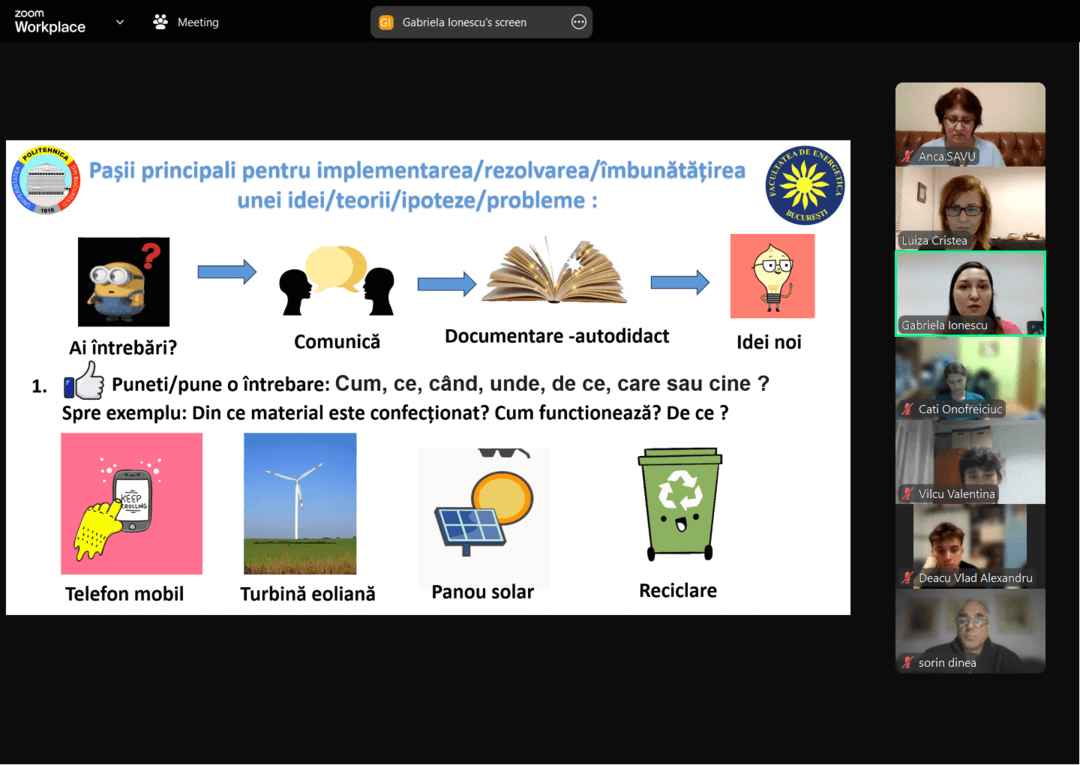Toggle Deacu Vlad Alexandru's muted mic indicator
Image resolution: width=1080 pixels, height=765 pixels.
(907, 578)
